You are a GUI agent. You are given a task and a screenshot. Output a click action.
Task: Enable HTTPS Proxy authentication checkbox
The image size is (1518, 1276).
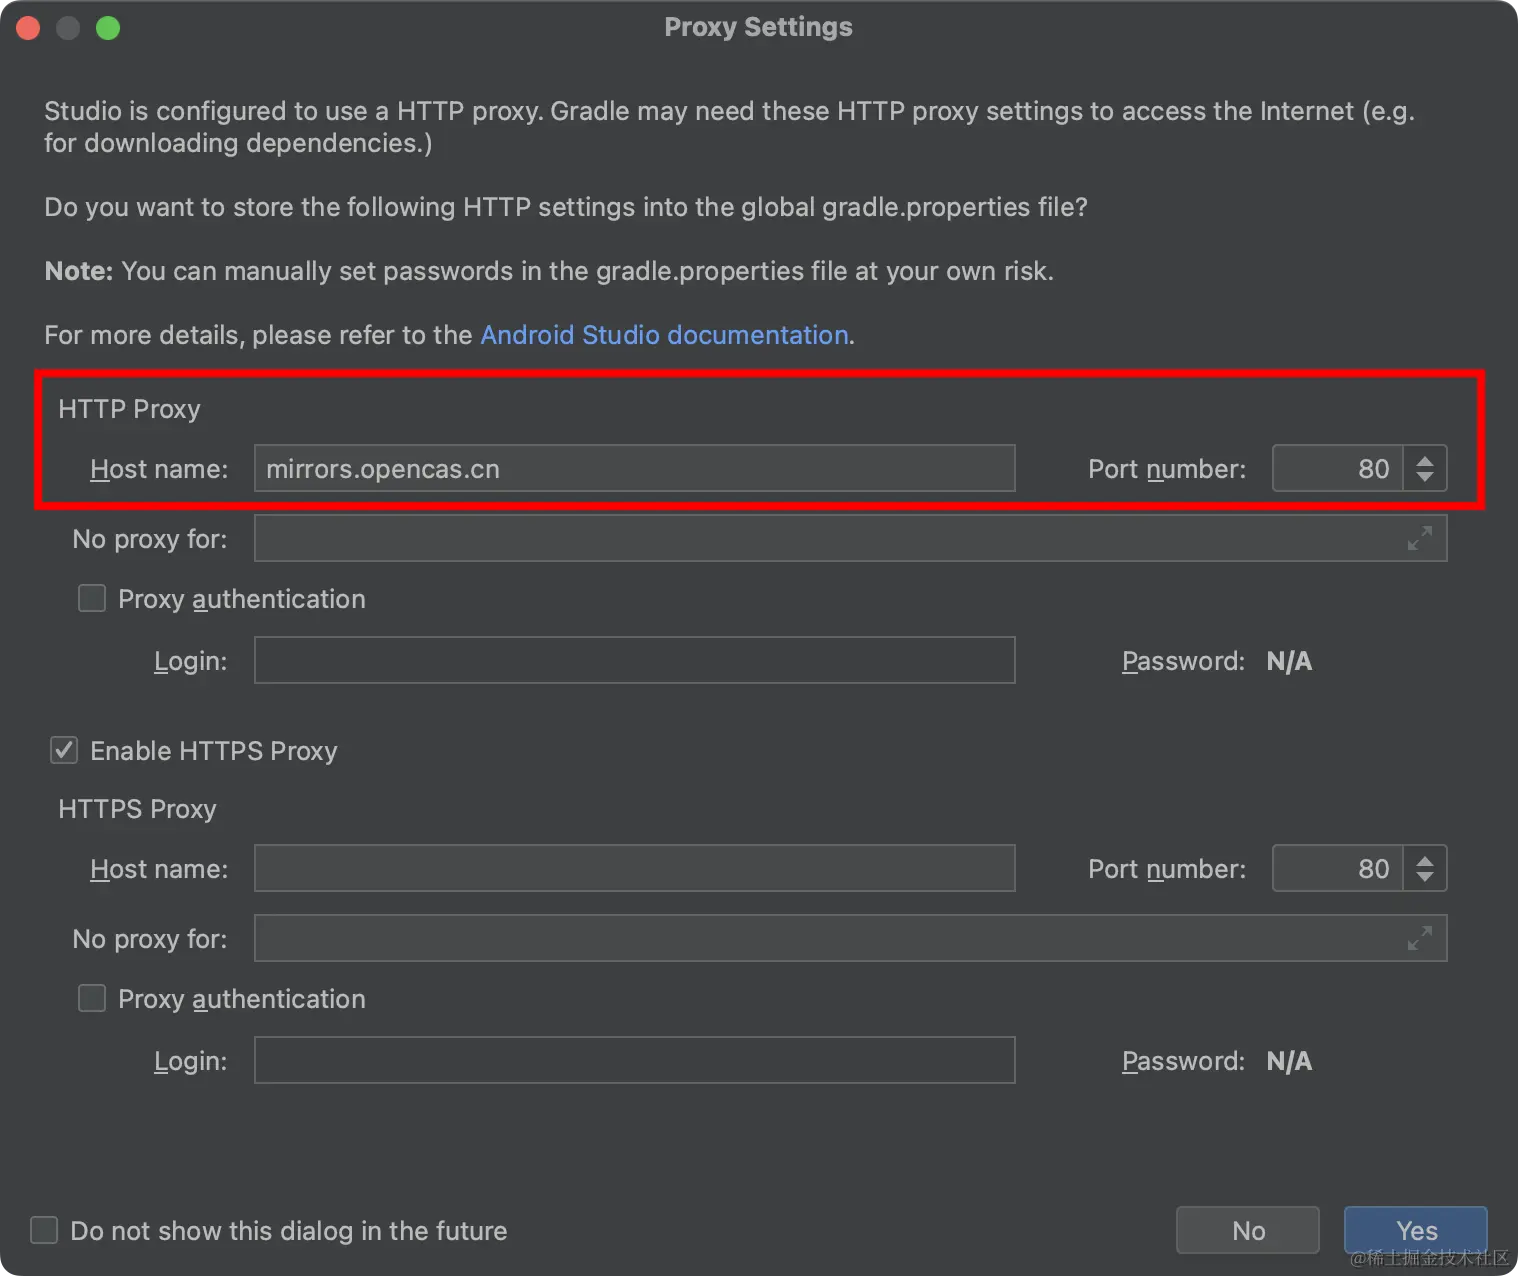[92, 998]
